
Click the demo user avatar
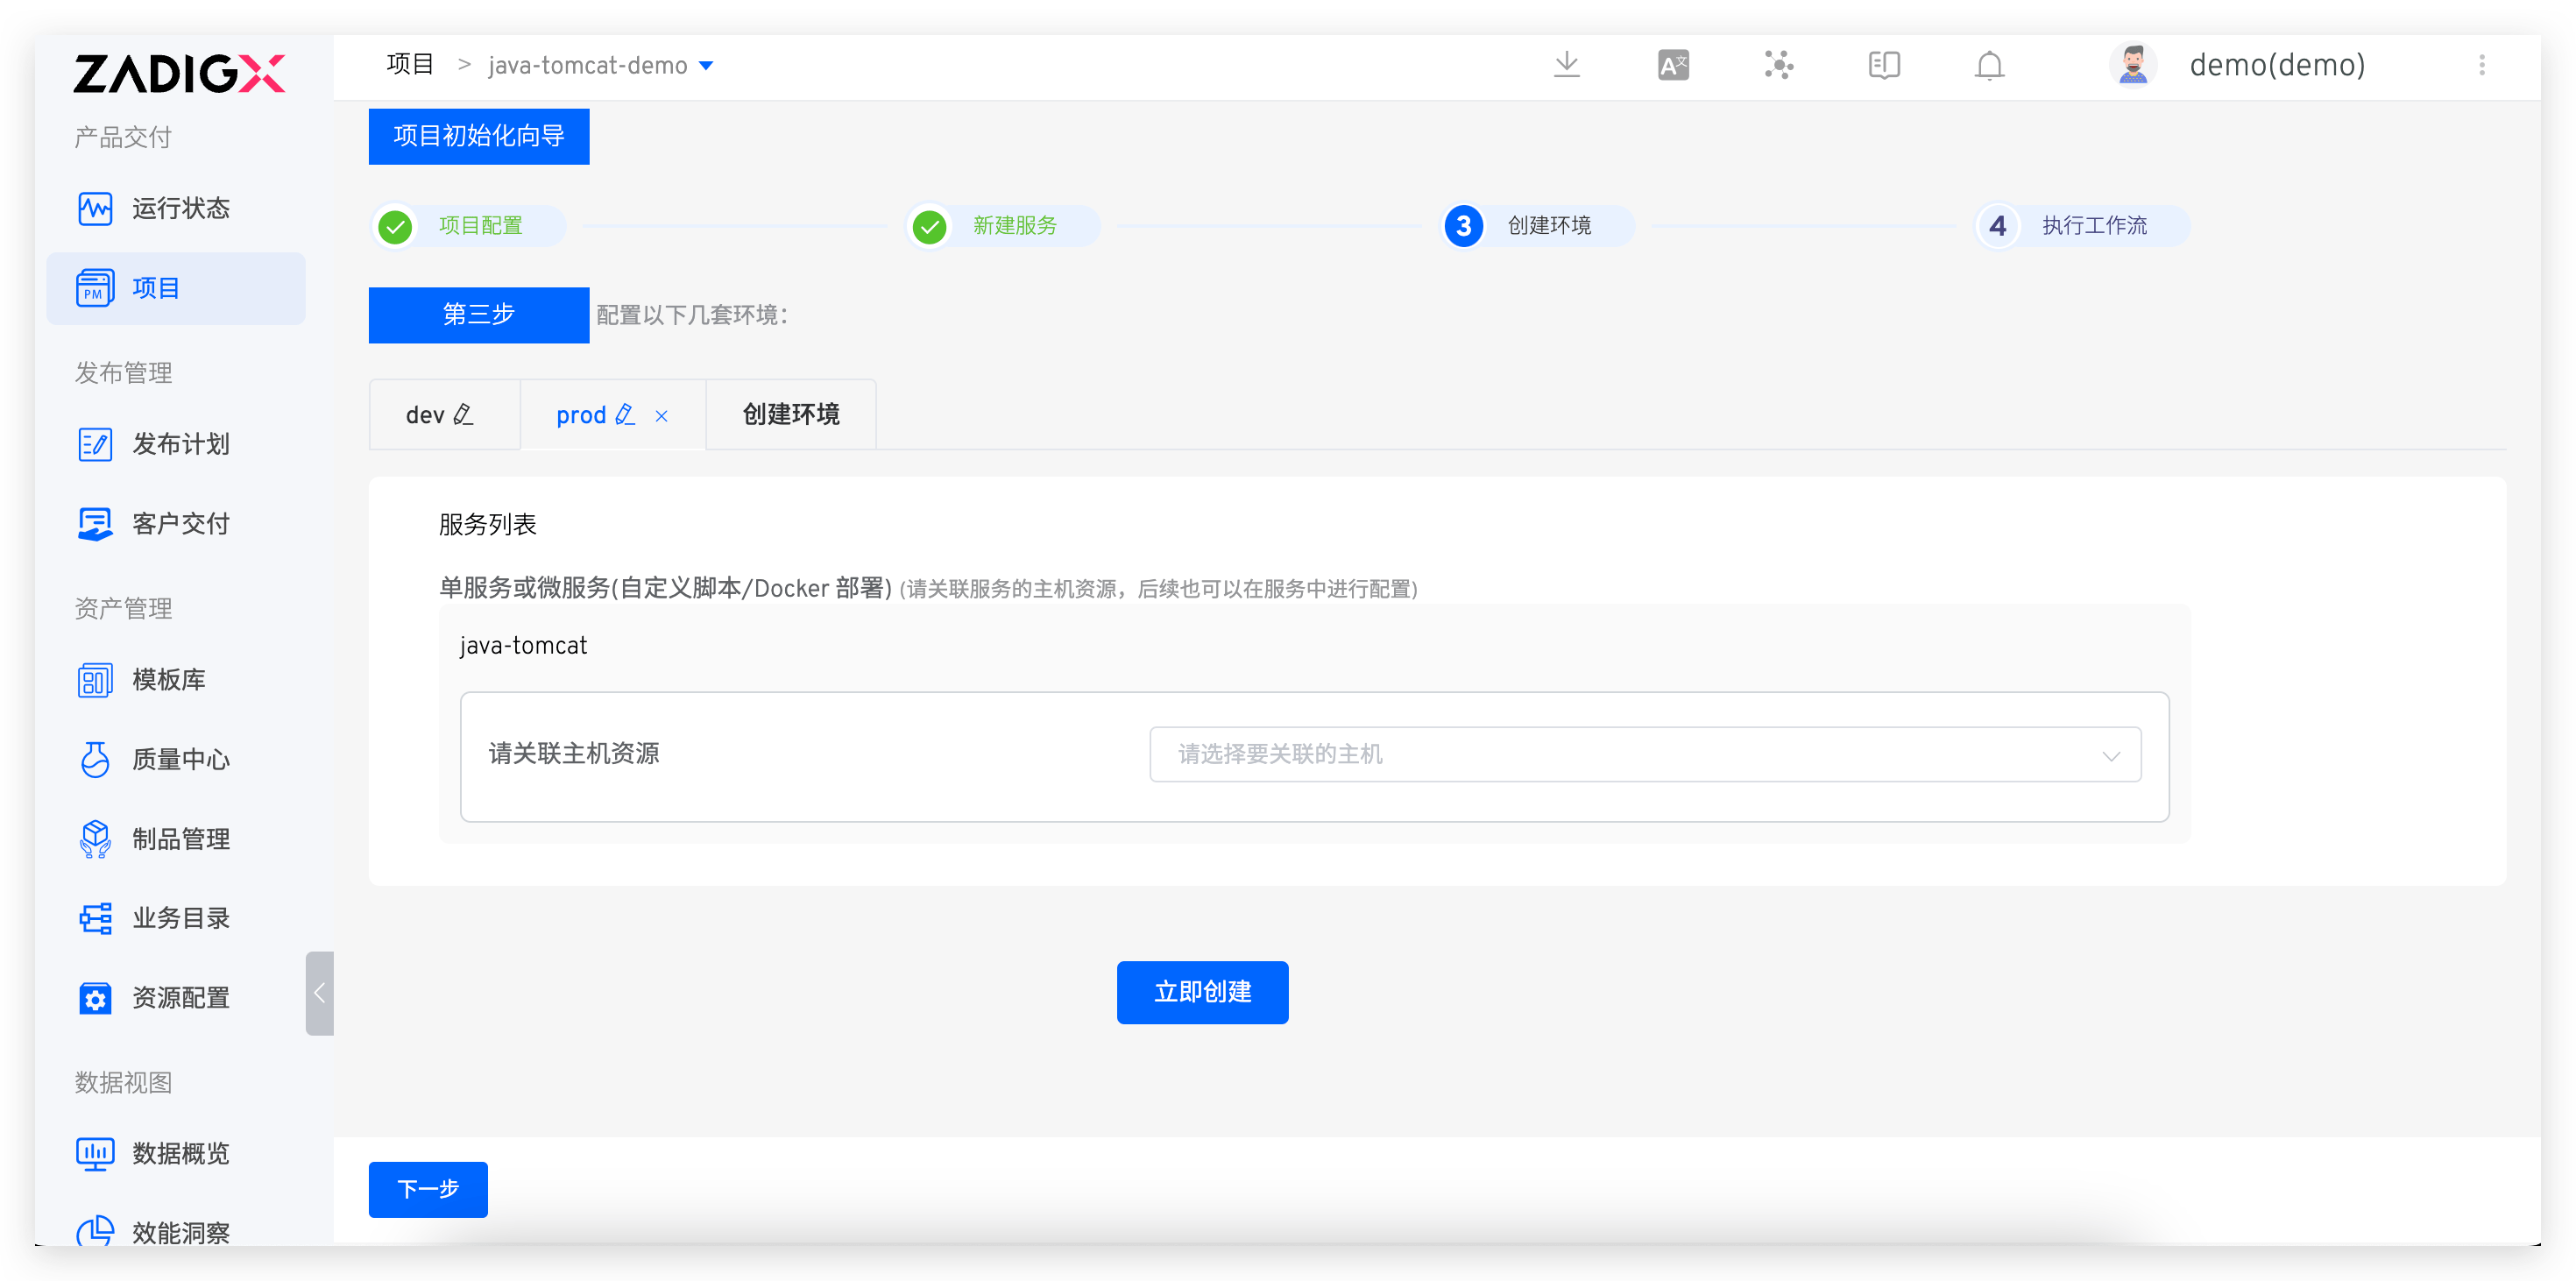[2133, 65]
